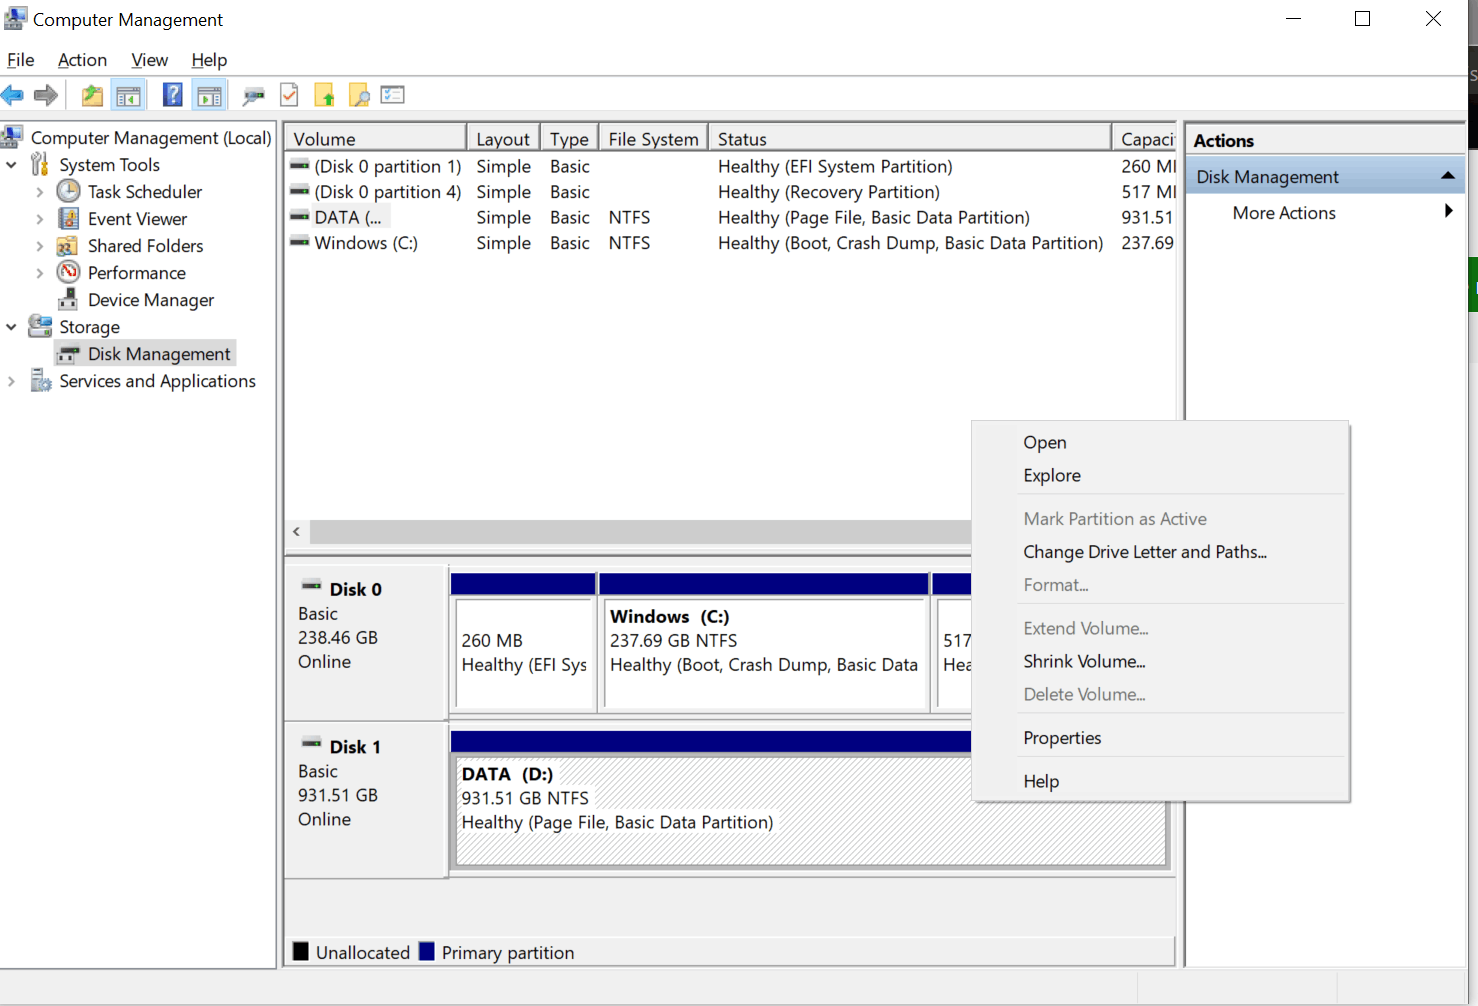Collapse the Disk Management actions section
1478x1006 pixels.
(1447, 176)
